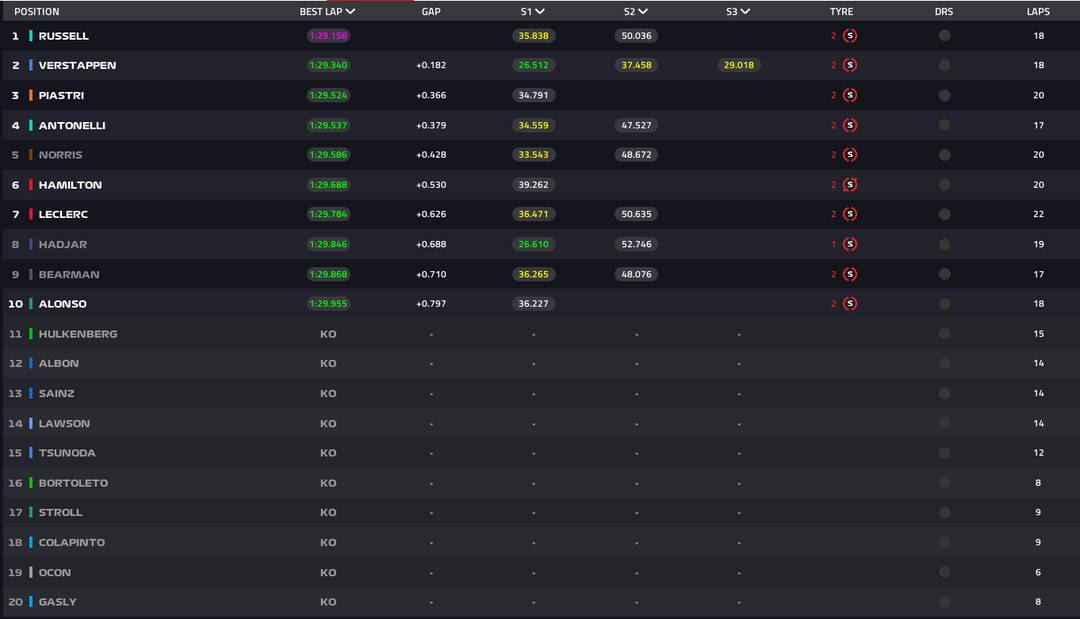Click DRS indicator for Hulkenberg
Viewport: 1080px width, 619px height.
[944, 334]
